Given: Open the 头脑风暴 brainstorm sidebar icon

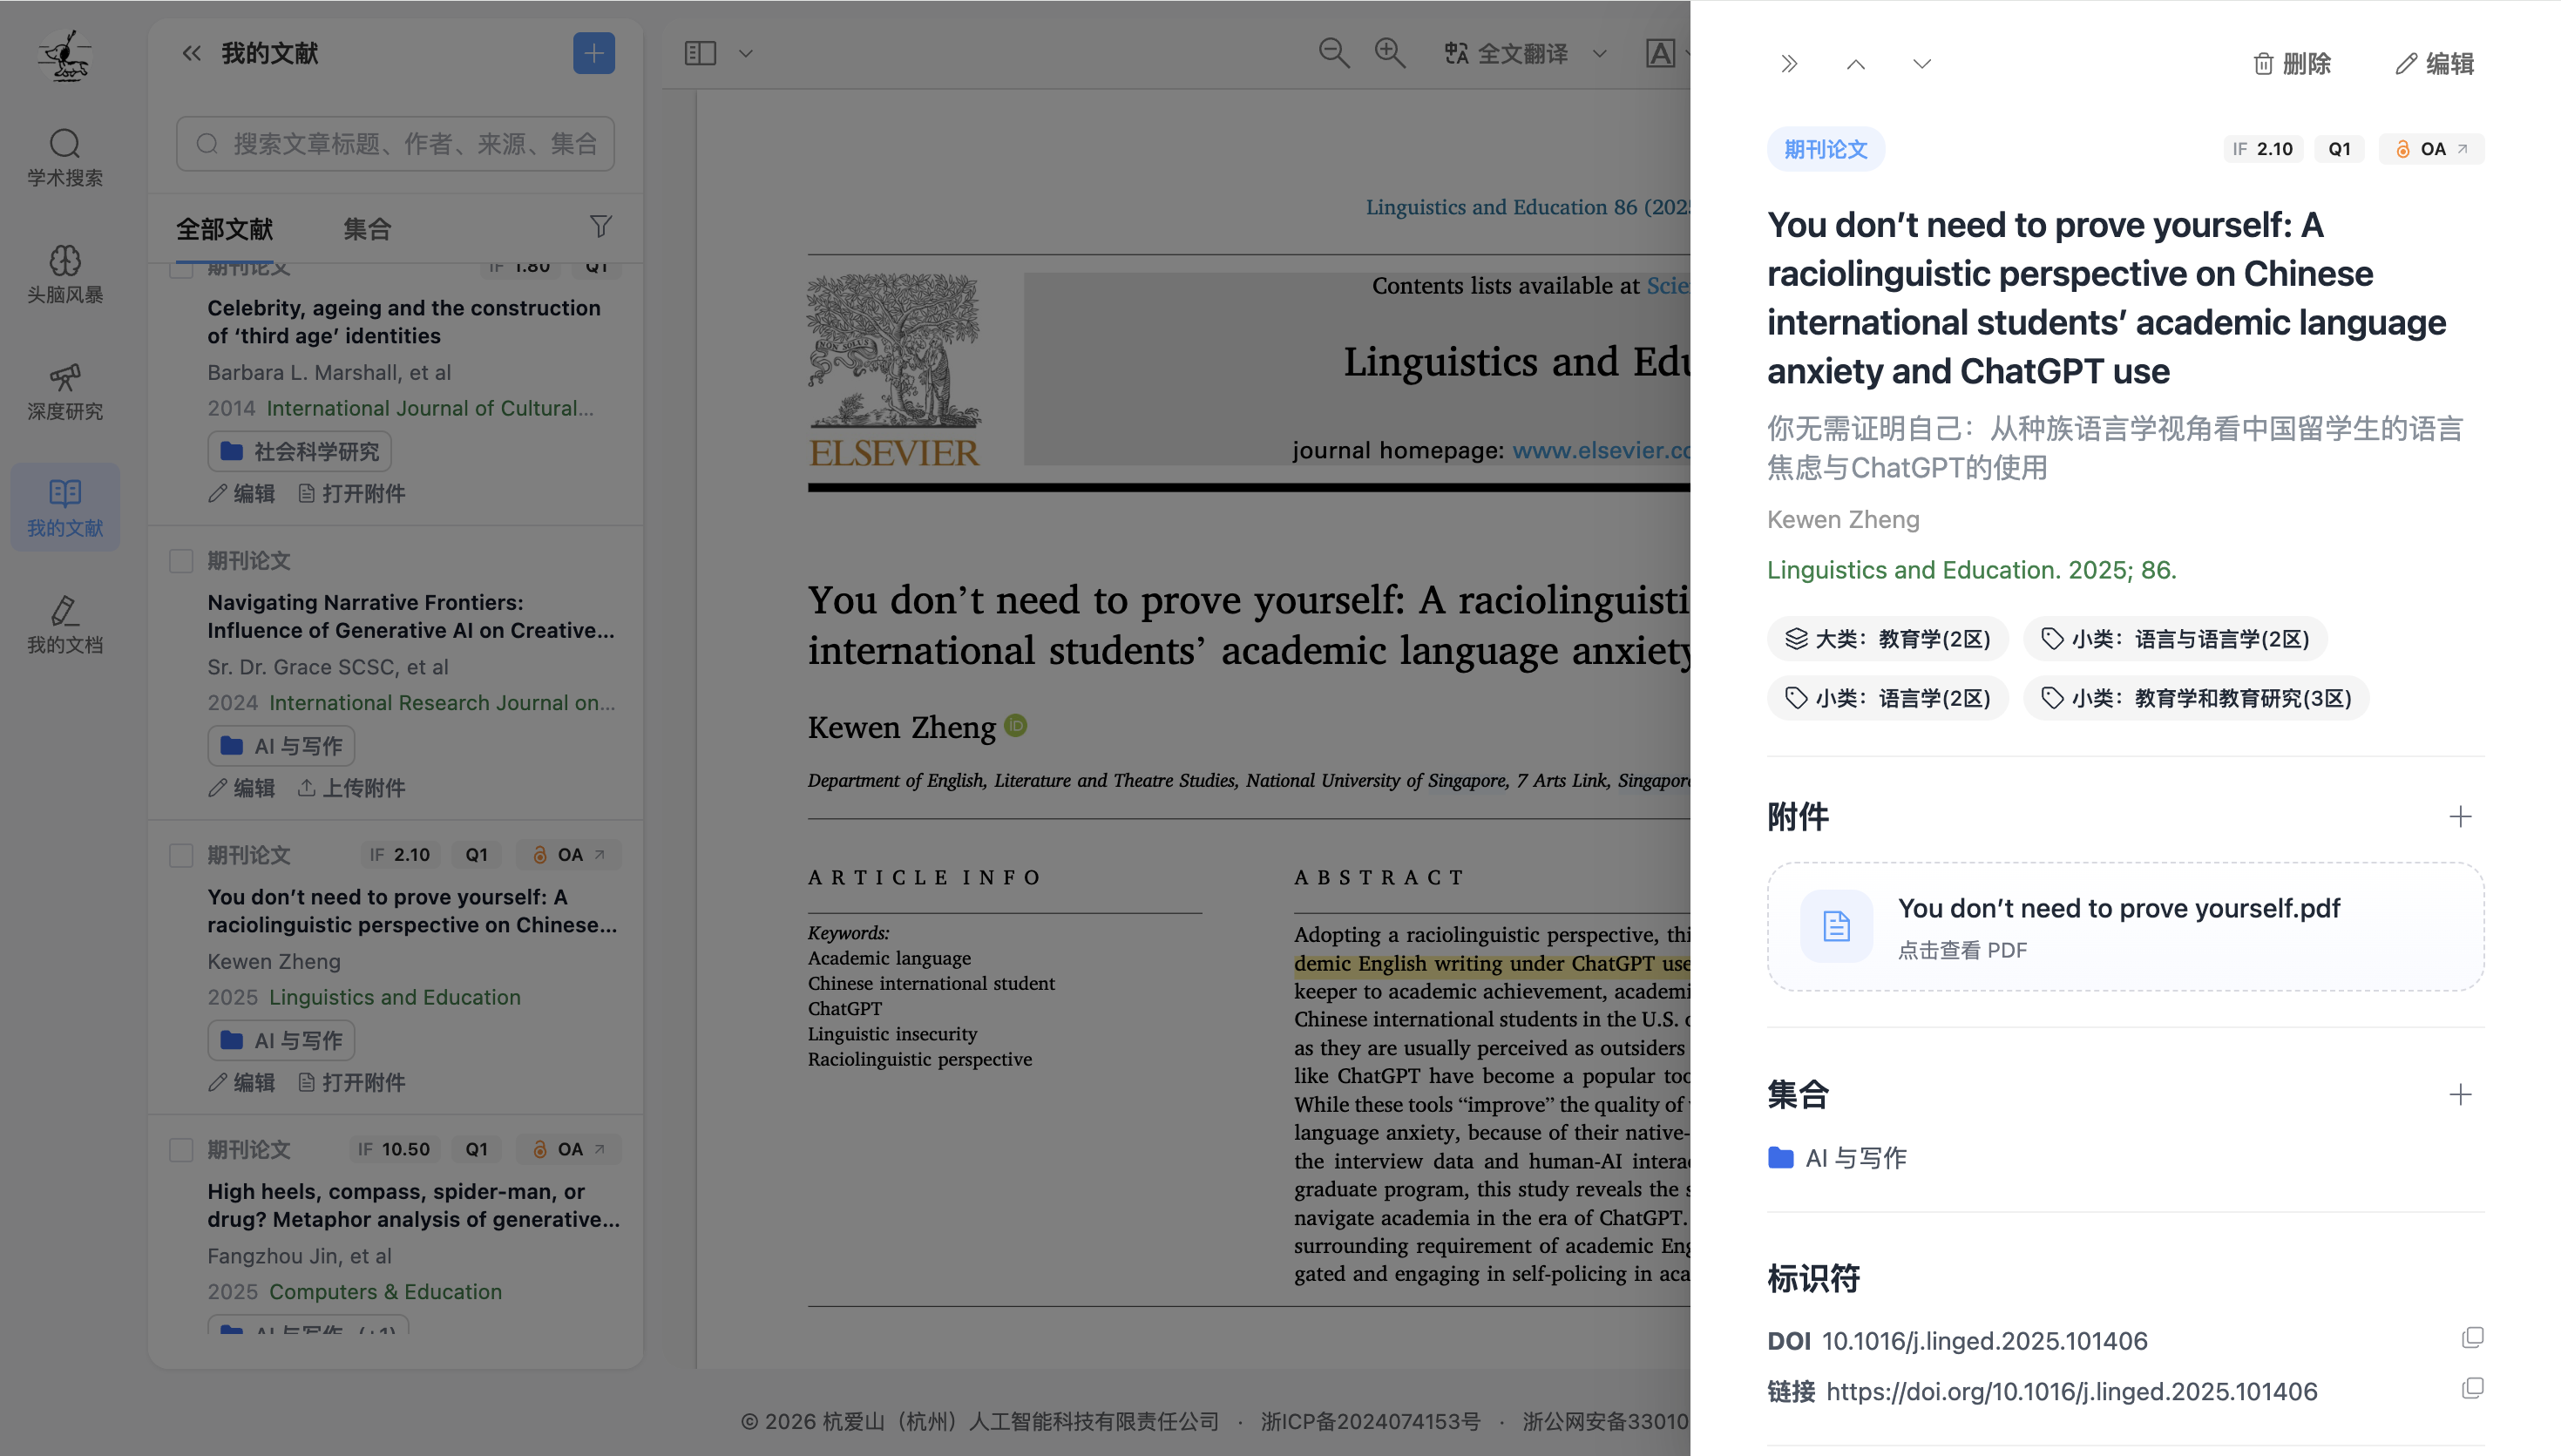Looking at the screenshot, I should [65, 274].
